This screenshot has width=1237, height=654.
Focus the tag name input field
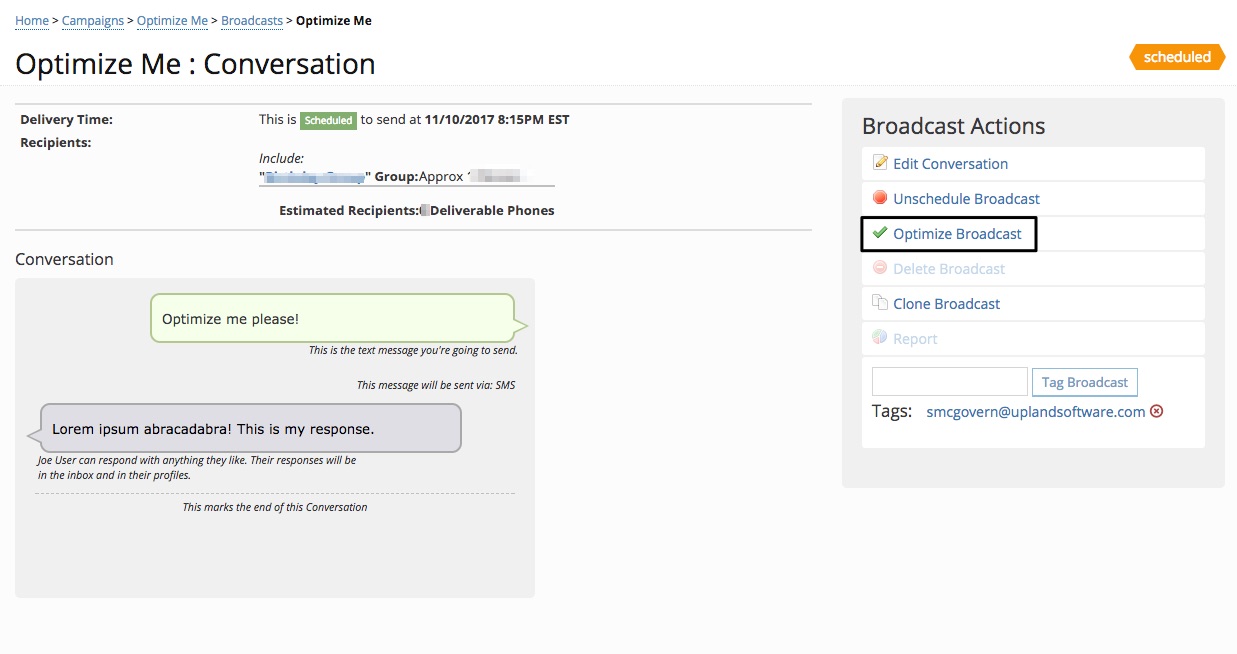[x=949, y=382]
